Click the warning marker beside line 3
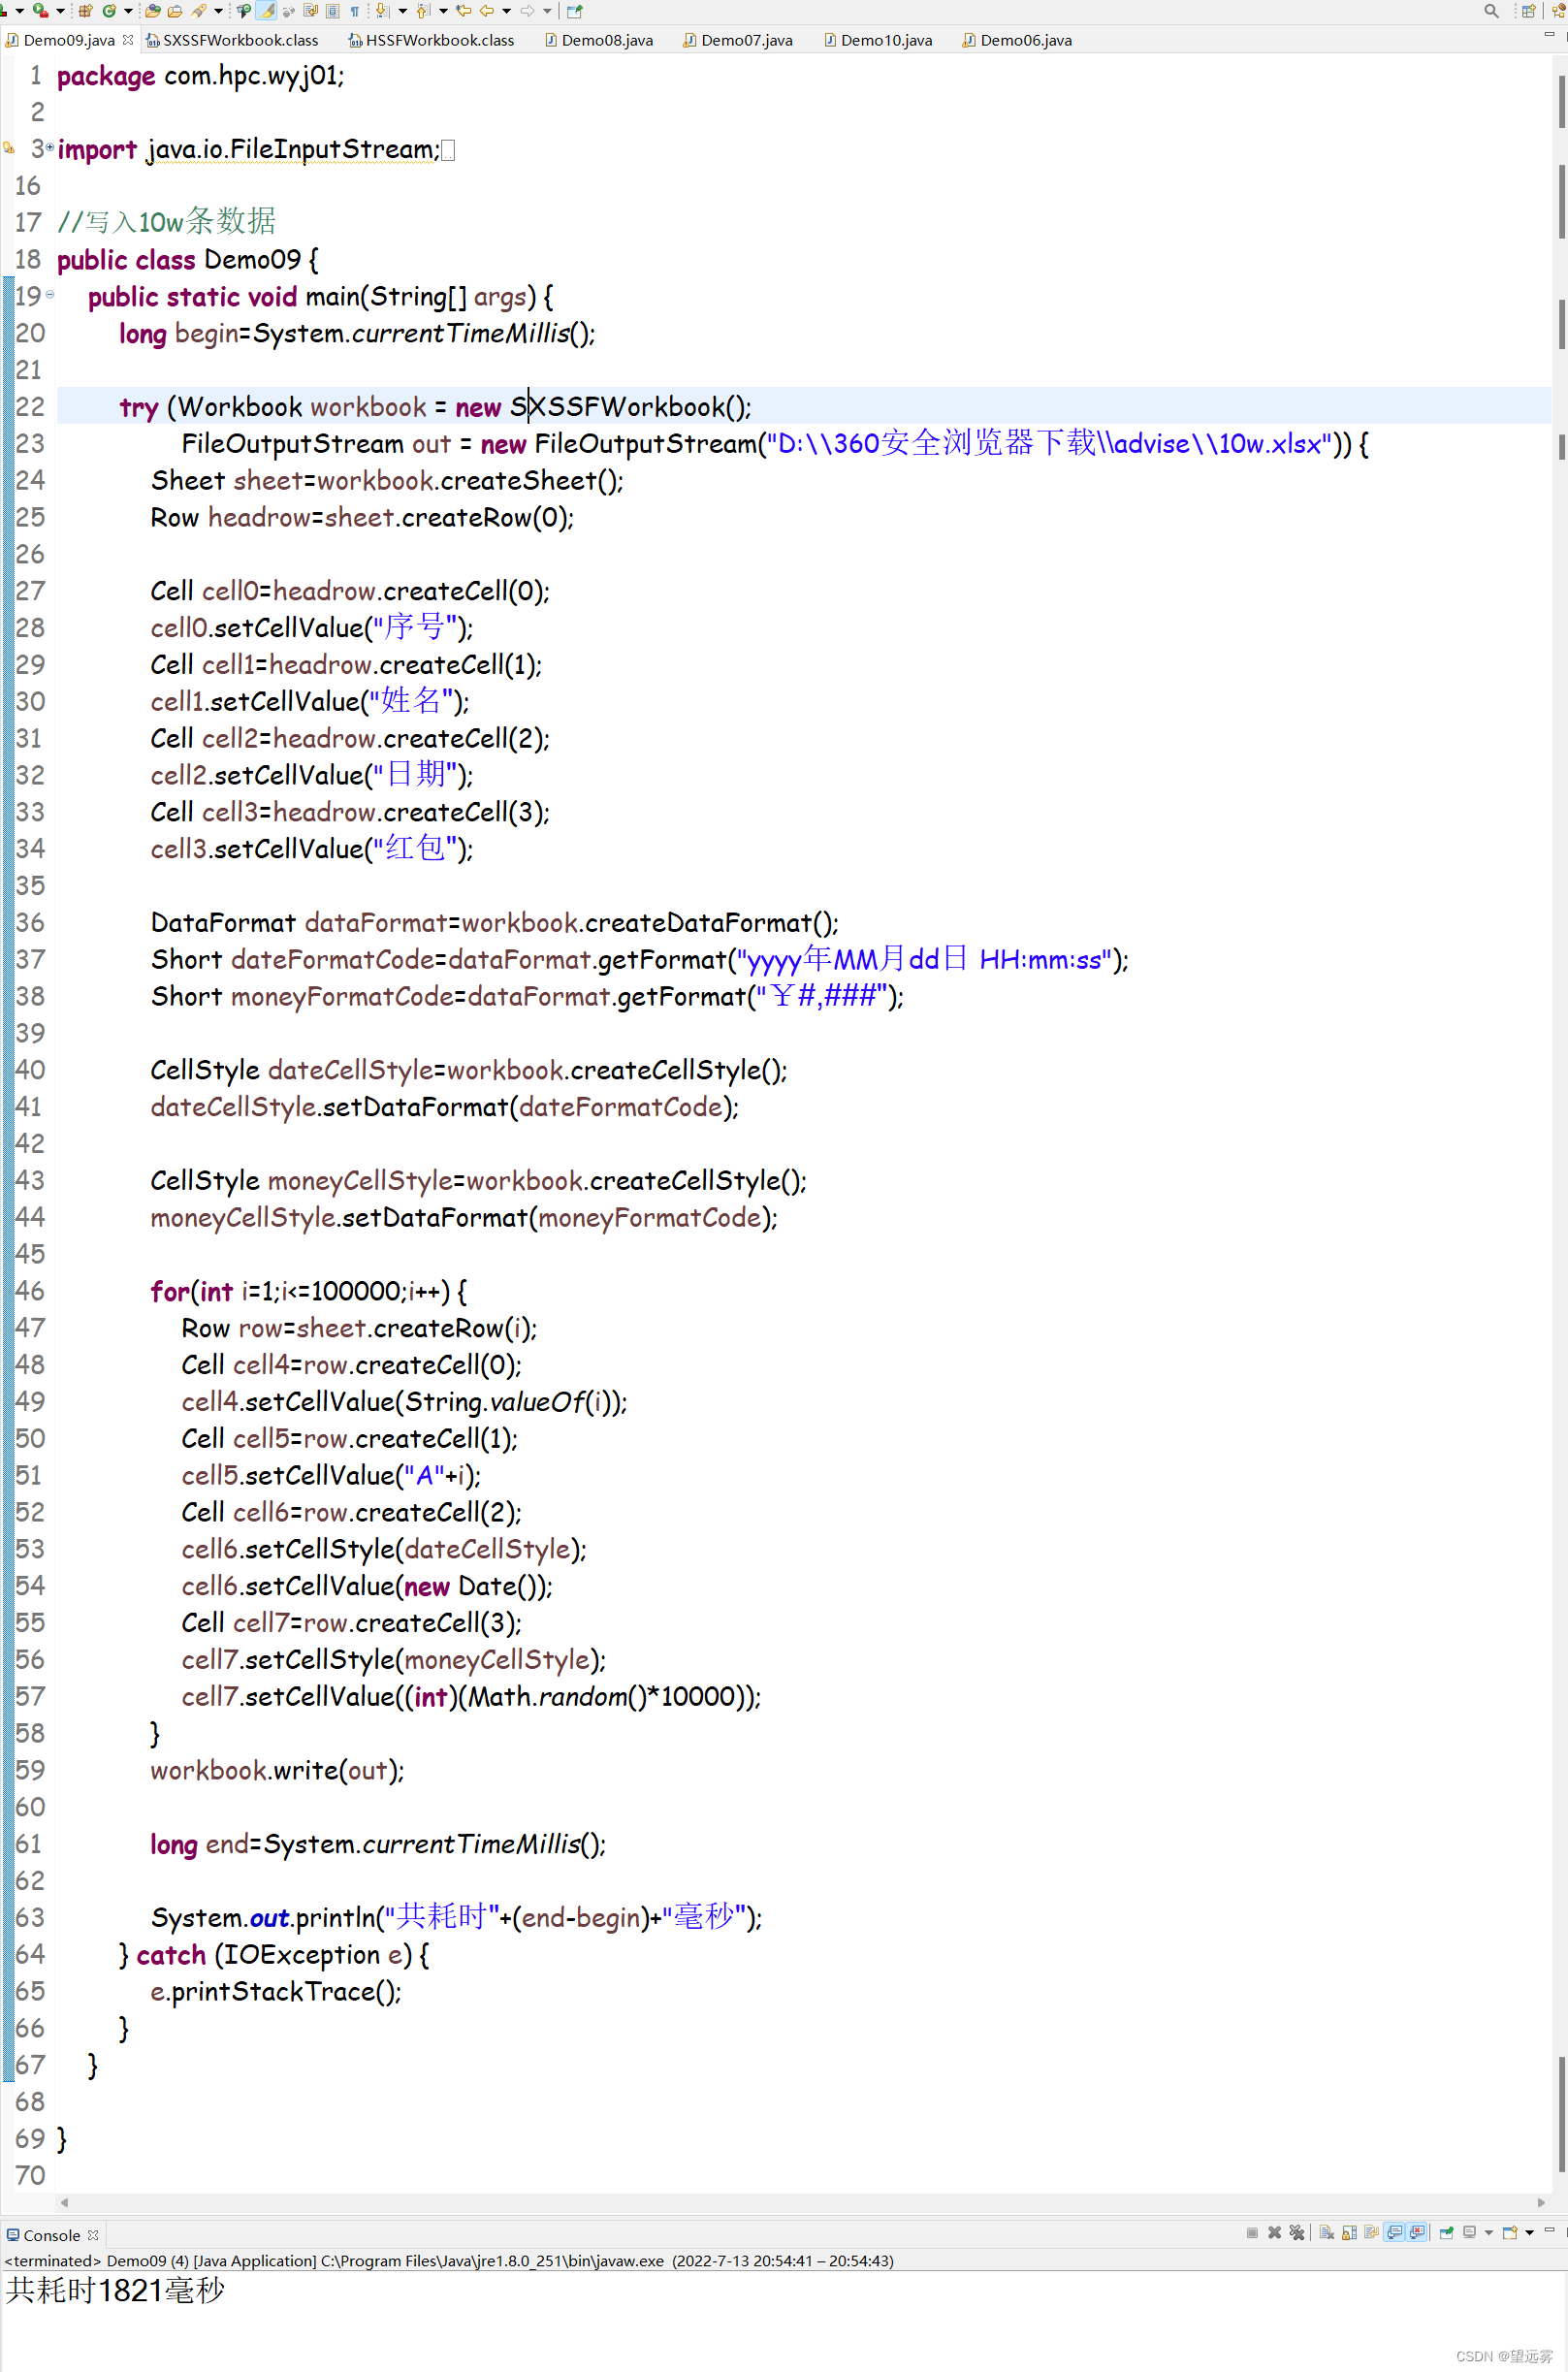Viewport: 1568px width, 2372px height. tap(9, 148)
